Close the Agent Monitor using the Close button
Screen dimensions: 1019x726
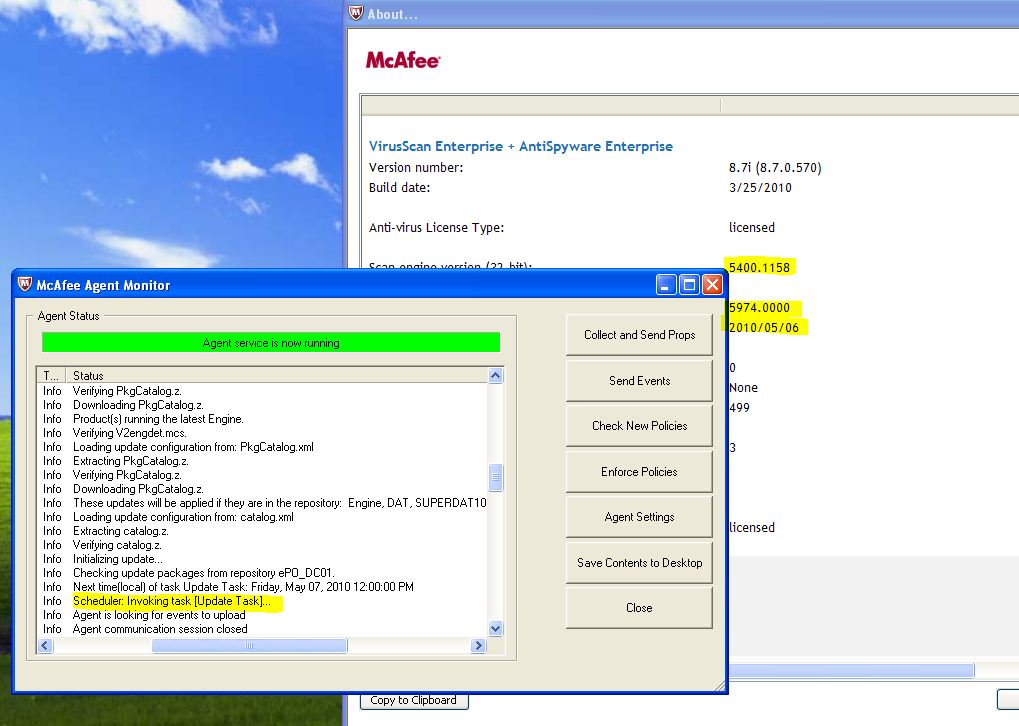point(639,608)
